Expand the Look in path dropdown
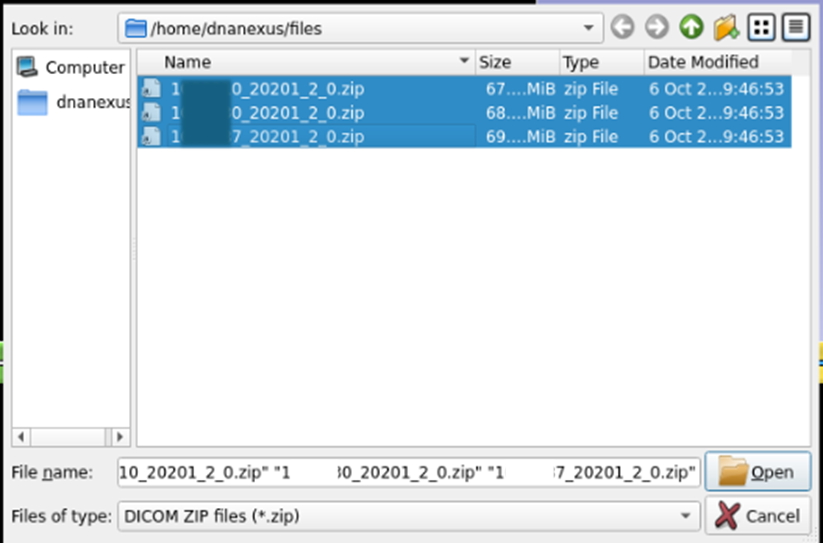Screen dimensions: 823x543 [589, 28]
